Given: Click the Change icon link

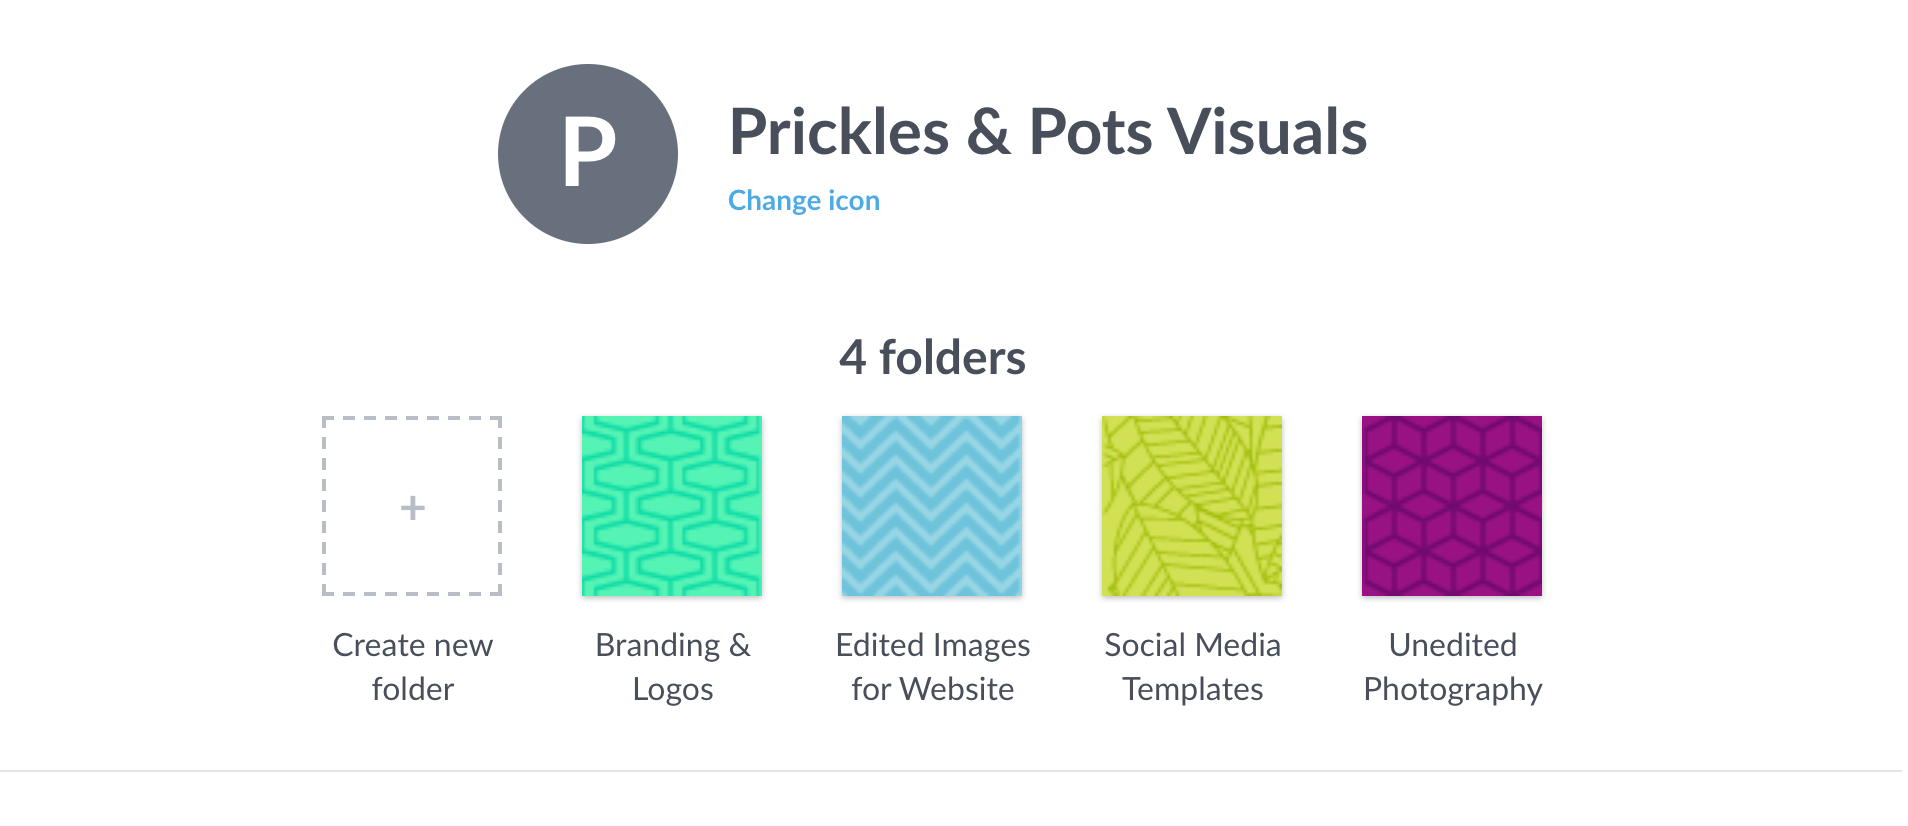Looking at the screenshot, I should (x=804, y=201).
